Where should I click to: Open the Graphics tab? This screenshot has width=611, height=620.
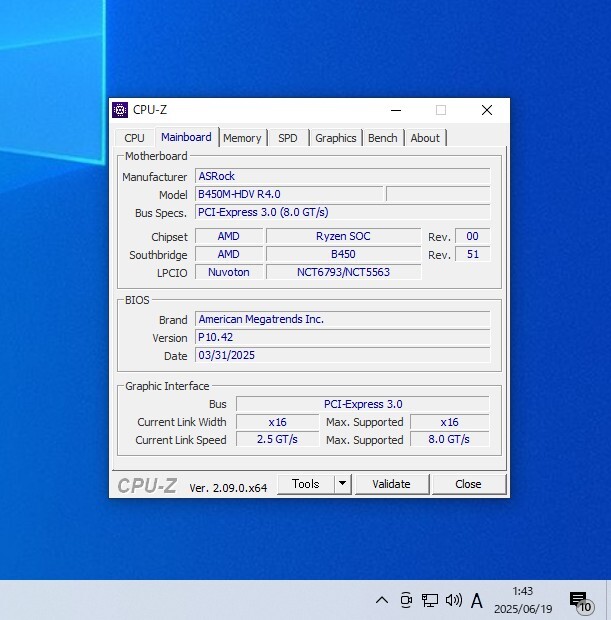336,138
